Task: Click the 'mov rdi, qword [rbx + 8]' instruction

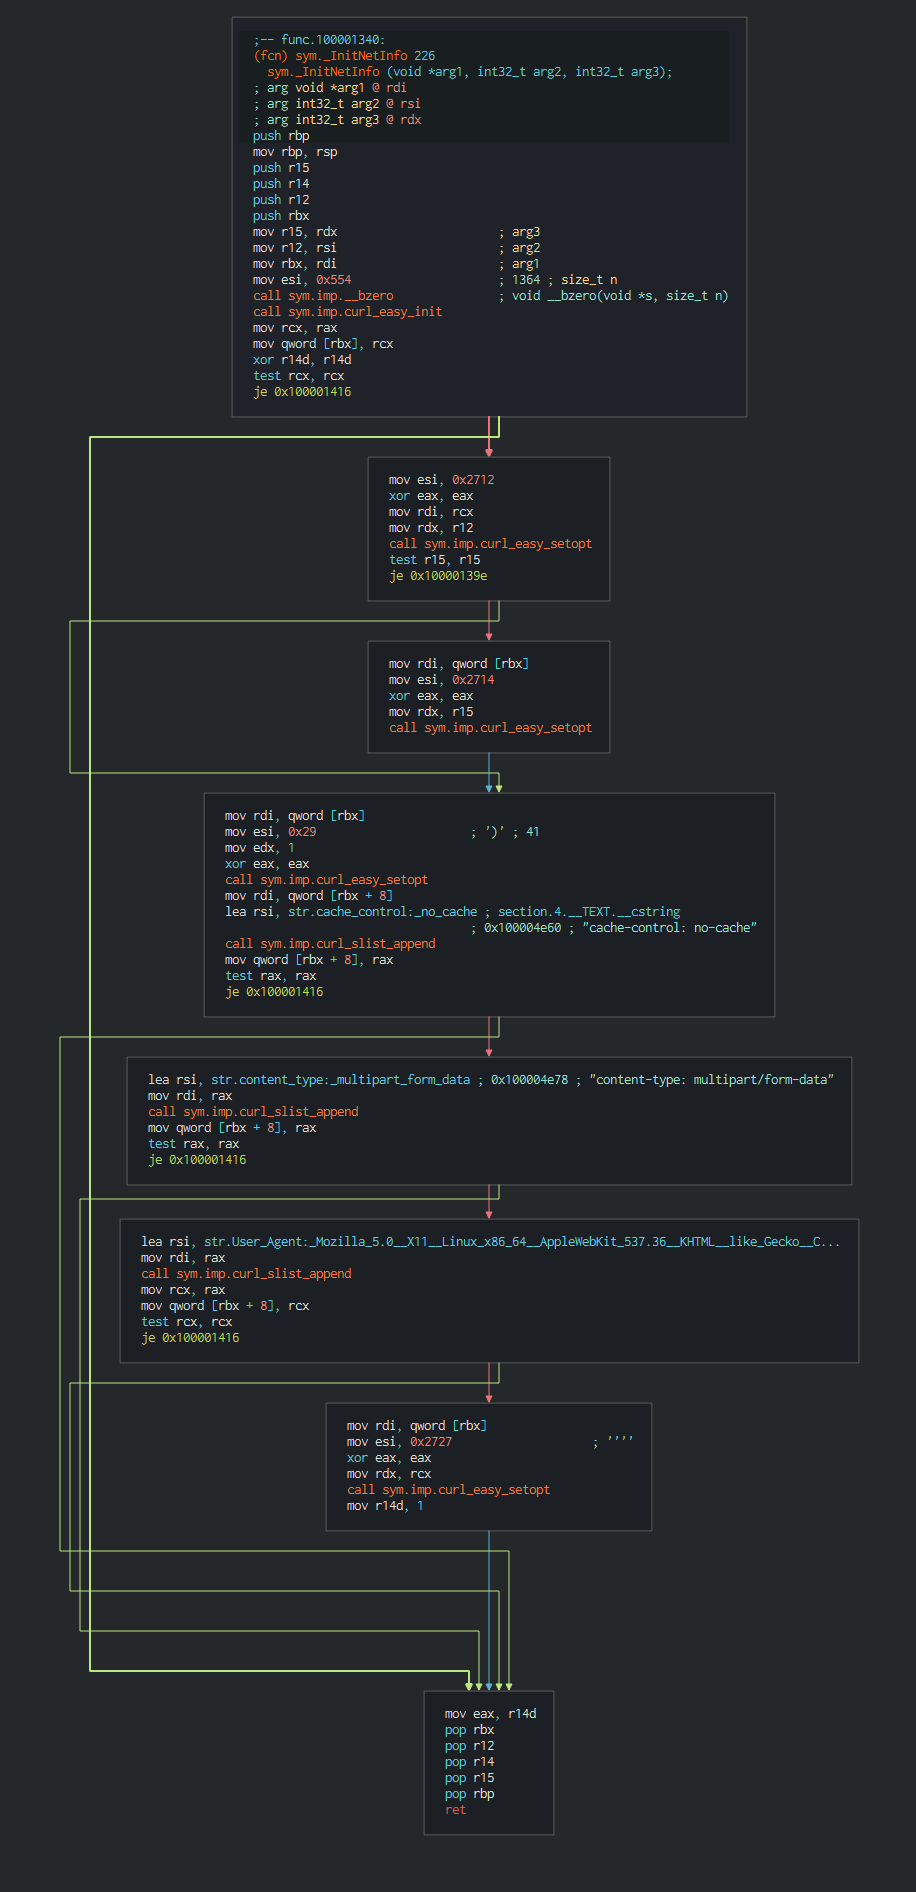Action: (309, 896)
